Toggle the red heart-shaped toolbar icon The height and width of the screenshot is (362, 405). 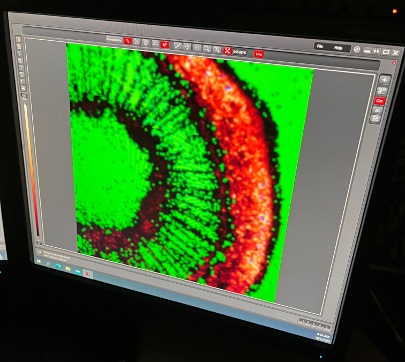tap(164, 45)
